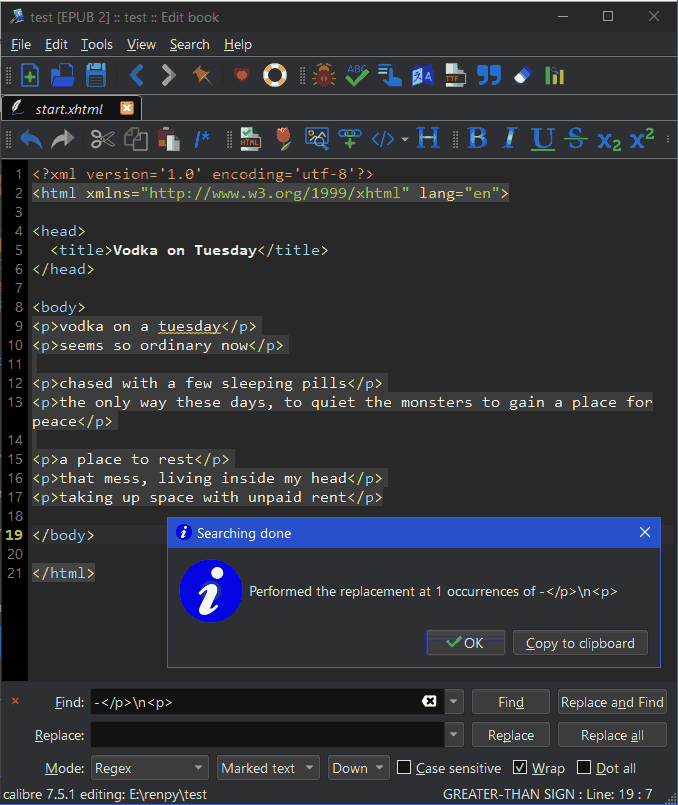Toggle the Case sensitive checkbox
Screen dimensions: 678x805
(404, 768)
